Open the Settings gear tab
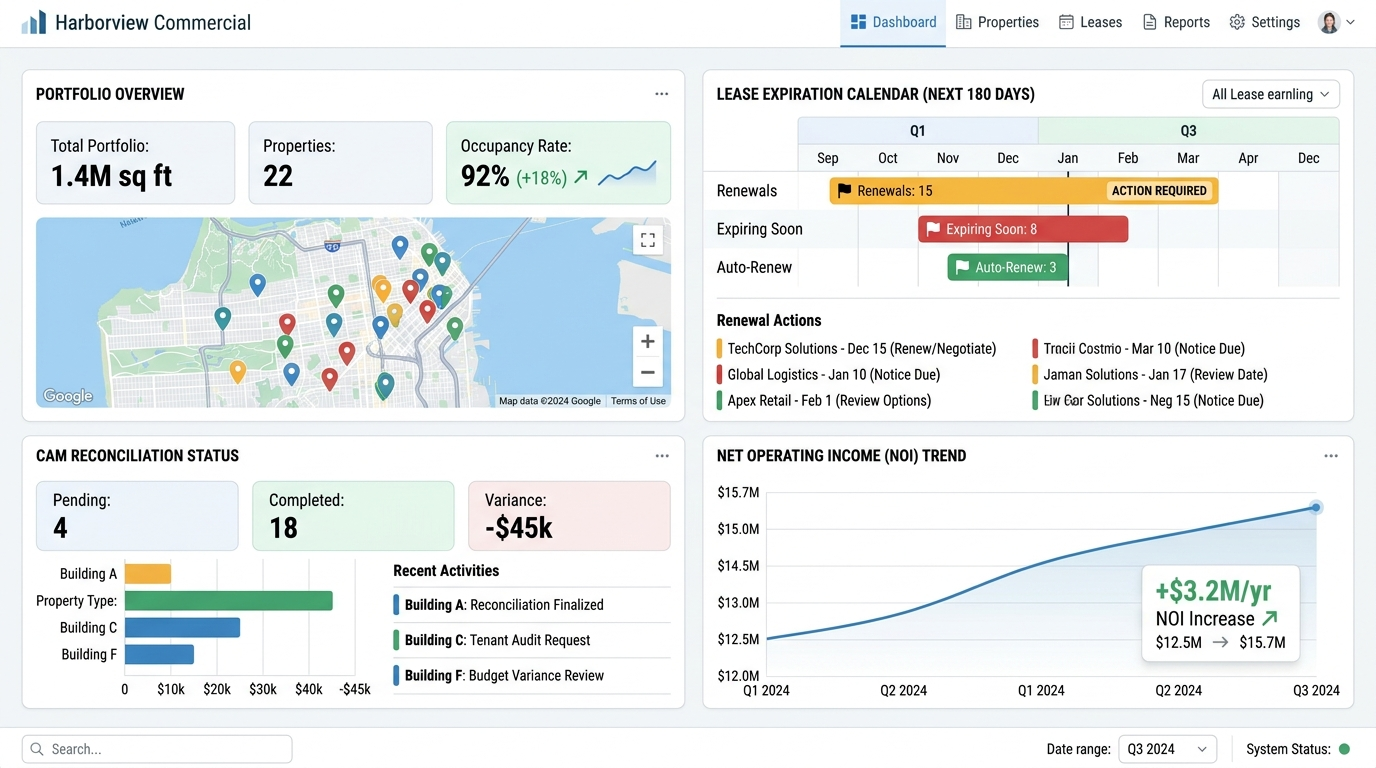Screen dimensions: 1376x768 click(x=1265, y=22)
